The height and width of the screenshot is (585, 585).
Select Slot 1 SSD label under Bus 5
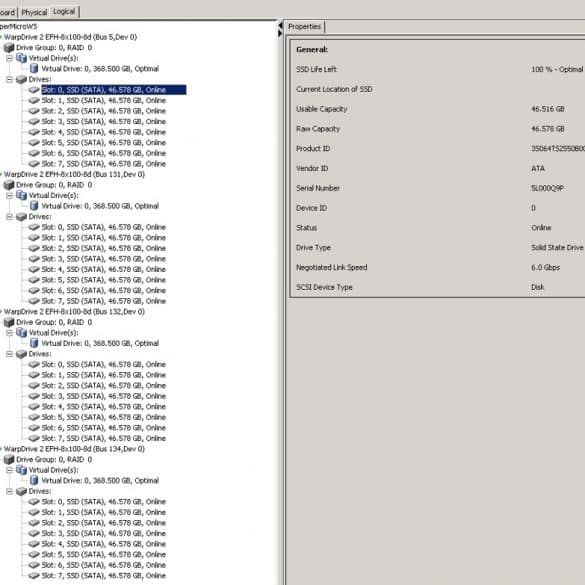[104, 101]
